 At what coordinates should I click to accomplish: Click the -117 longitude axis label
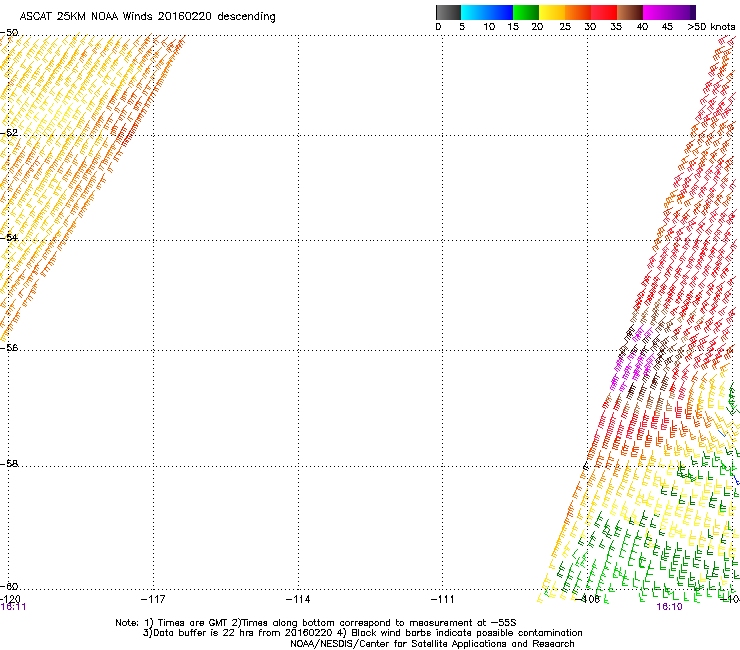click(153, 599)
